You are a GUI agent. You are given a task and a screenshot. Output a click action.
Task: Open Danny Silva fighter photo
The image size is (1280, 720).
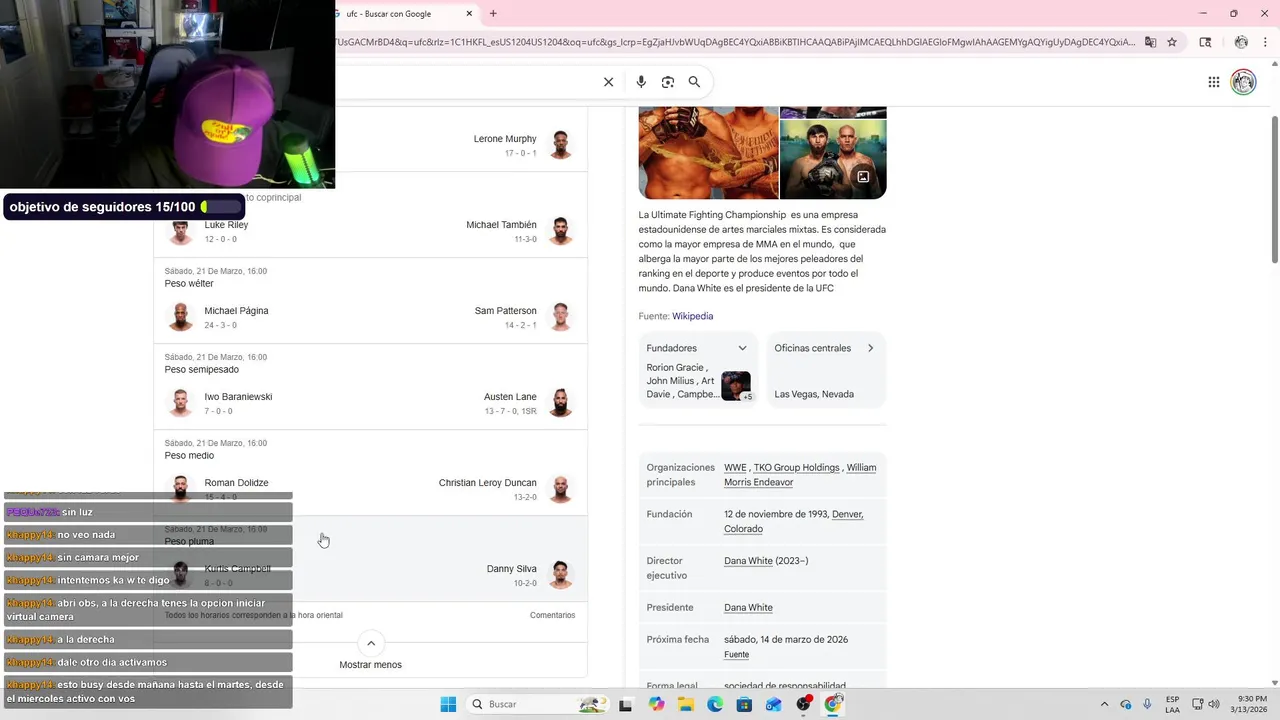coord(561,575)
